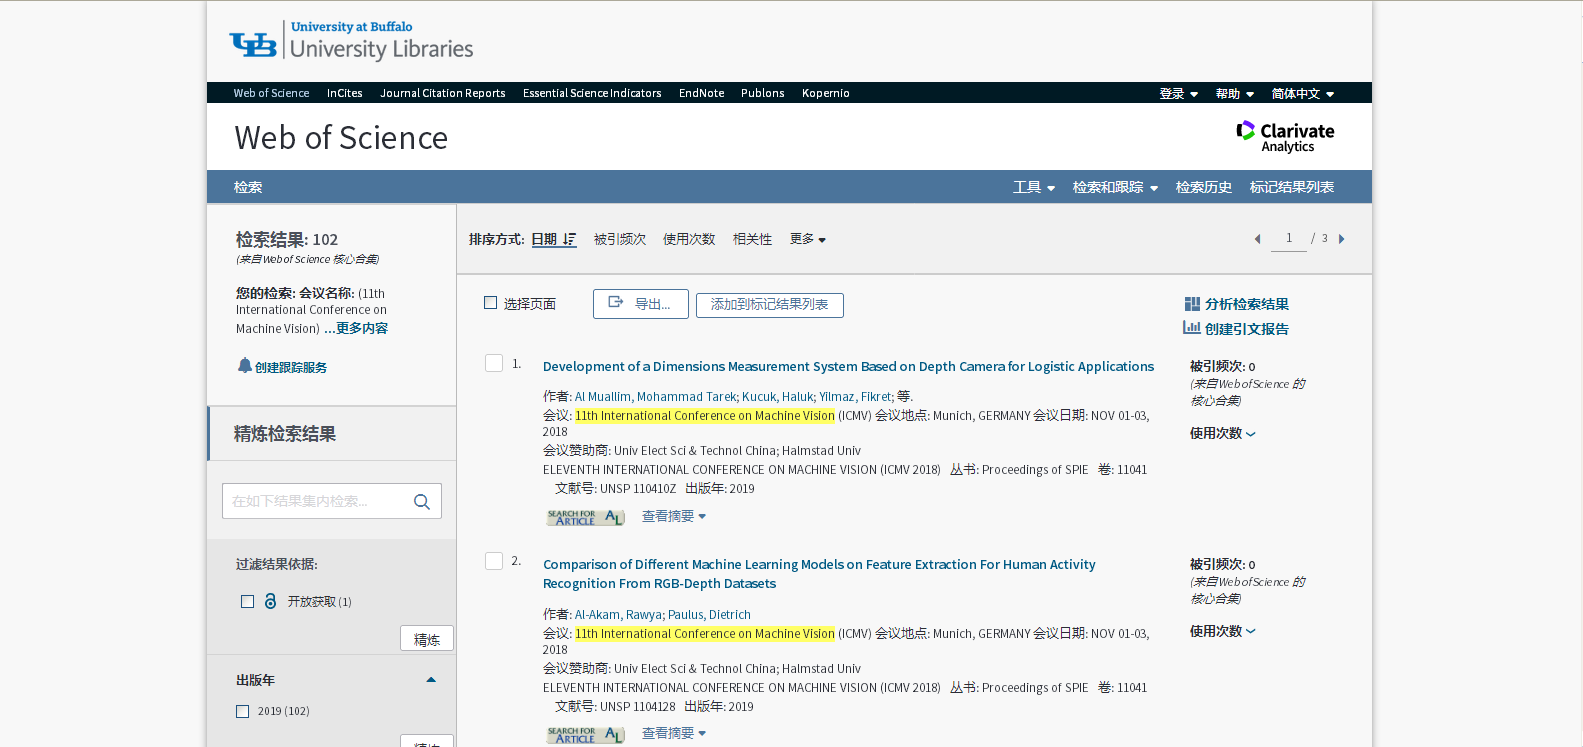Viewport: 1583px width, 747px height.
Task: Go to previous results page arrow
Action: coord(1257,239)
